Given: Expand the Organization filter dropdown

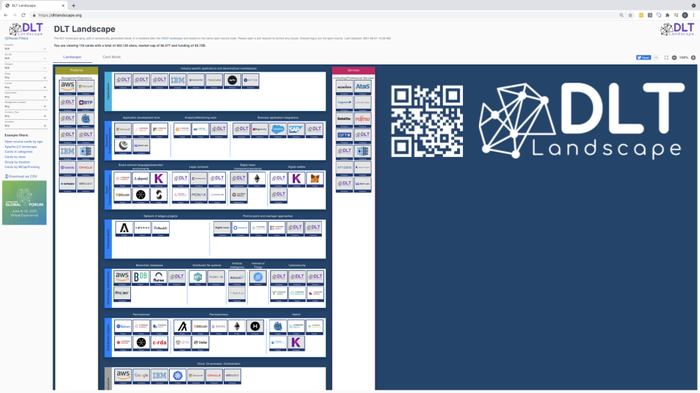Looking at the screenshot, I should click(x=25, y=97).
